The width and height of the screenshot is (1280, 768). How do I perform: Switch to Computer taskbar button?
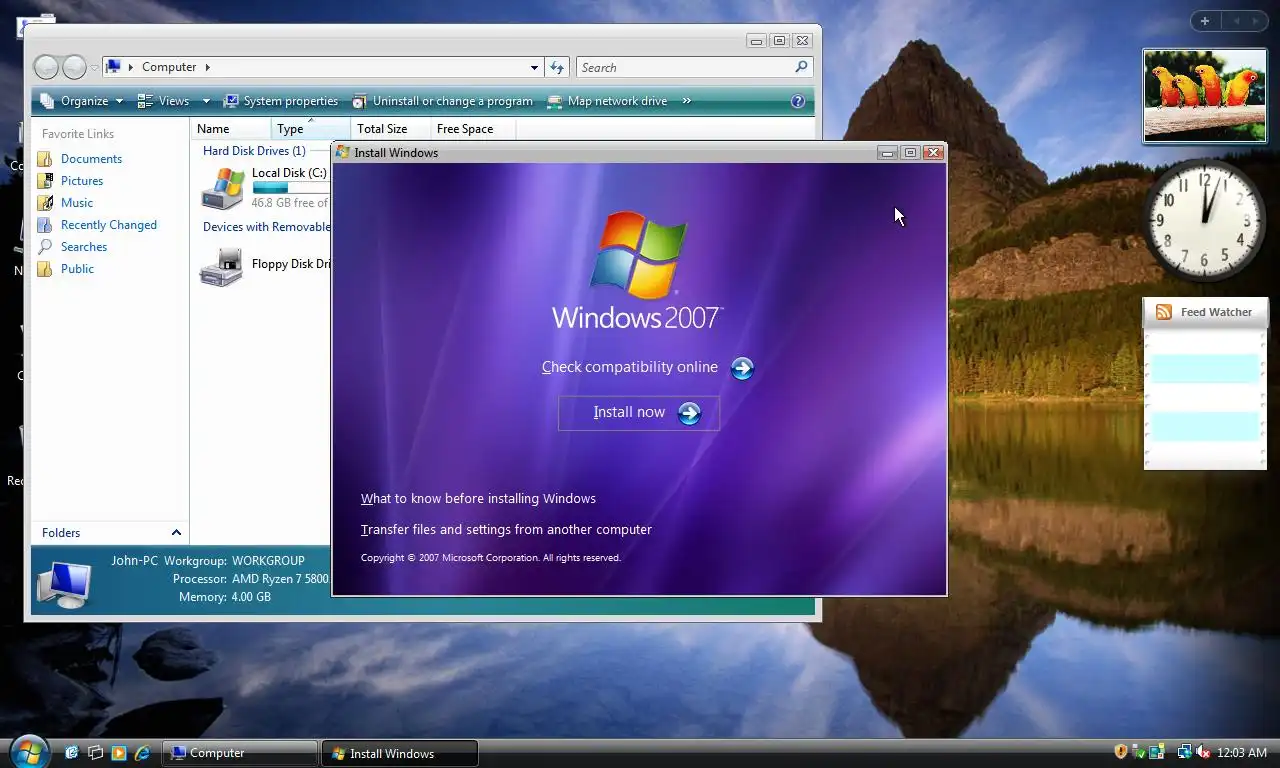(240, 753)
